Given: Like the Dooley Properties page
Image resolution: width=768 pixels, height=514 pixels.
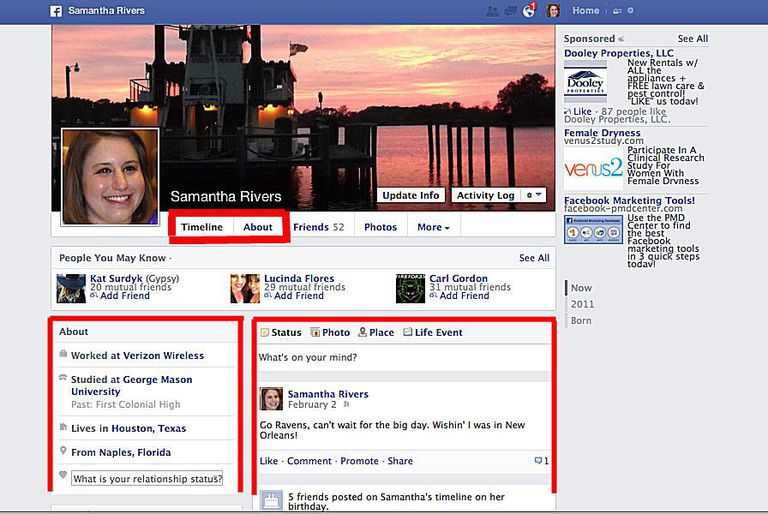Looking at the screenshot, I should coord(582,111).
